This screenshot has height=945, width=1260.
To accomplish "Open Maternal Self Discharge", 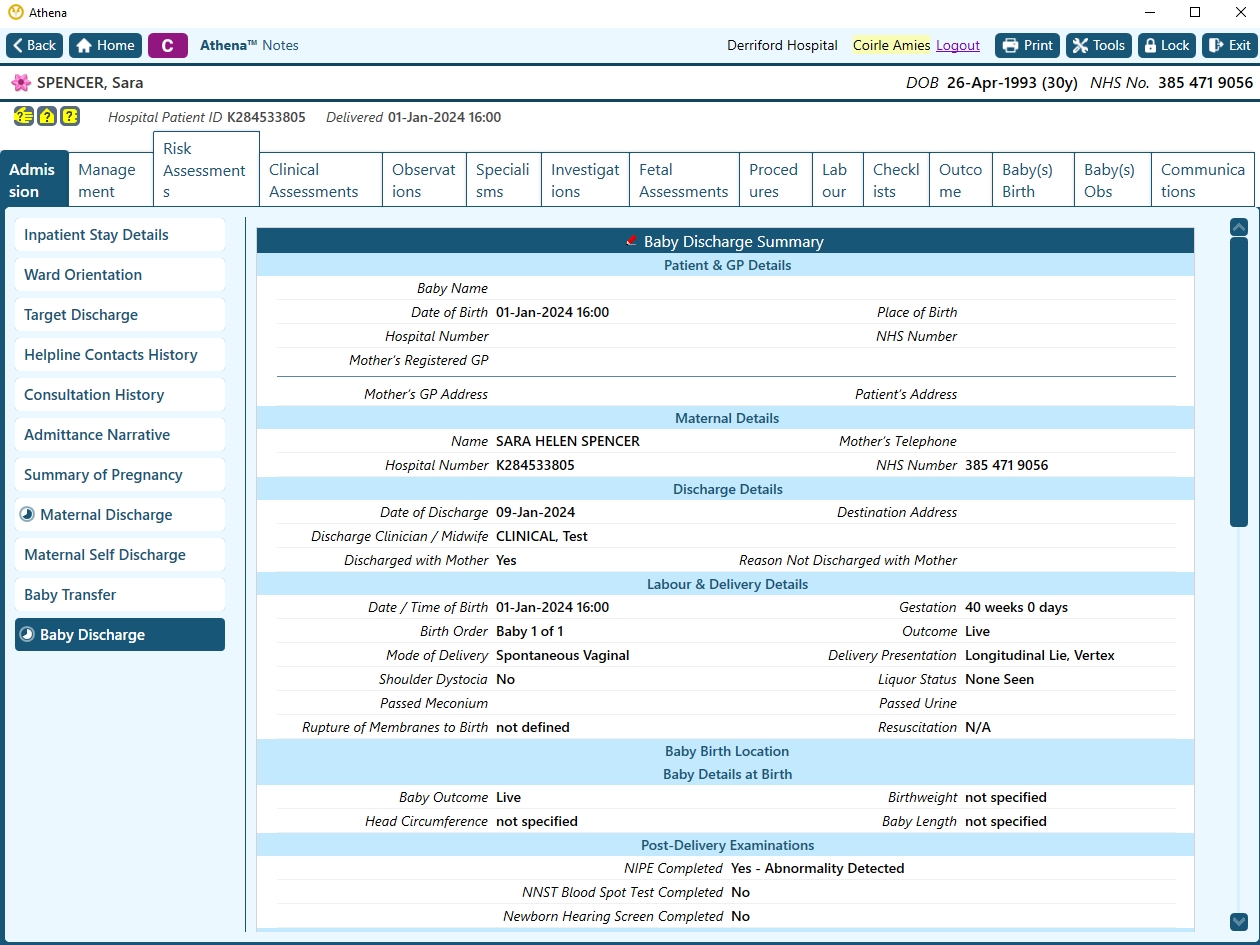I will pos(120,555).
